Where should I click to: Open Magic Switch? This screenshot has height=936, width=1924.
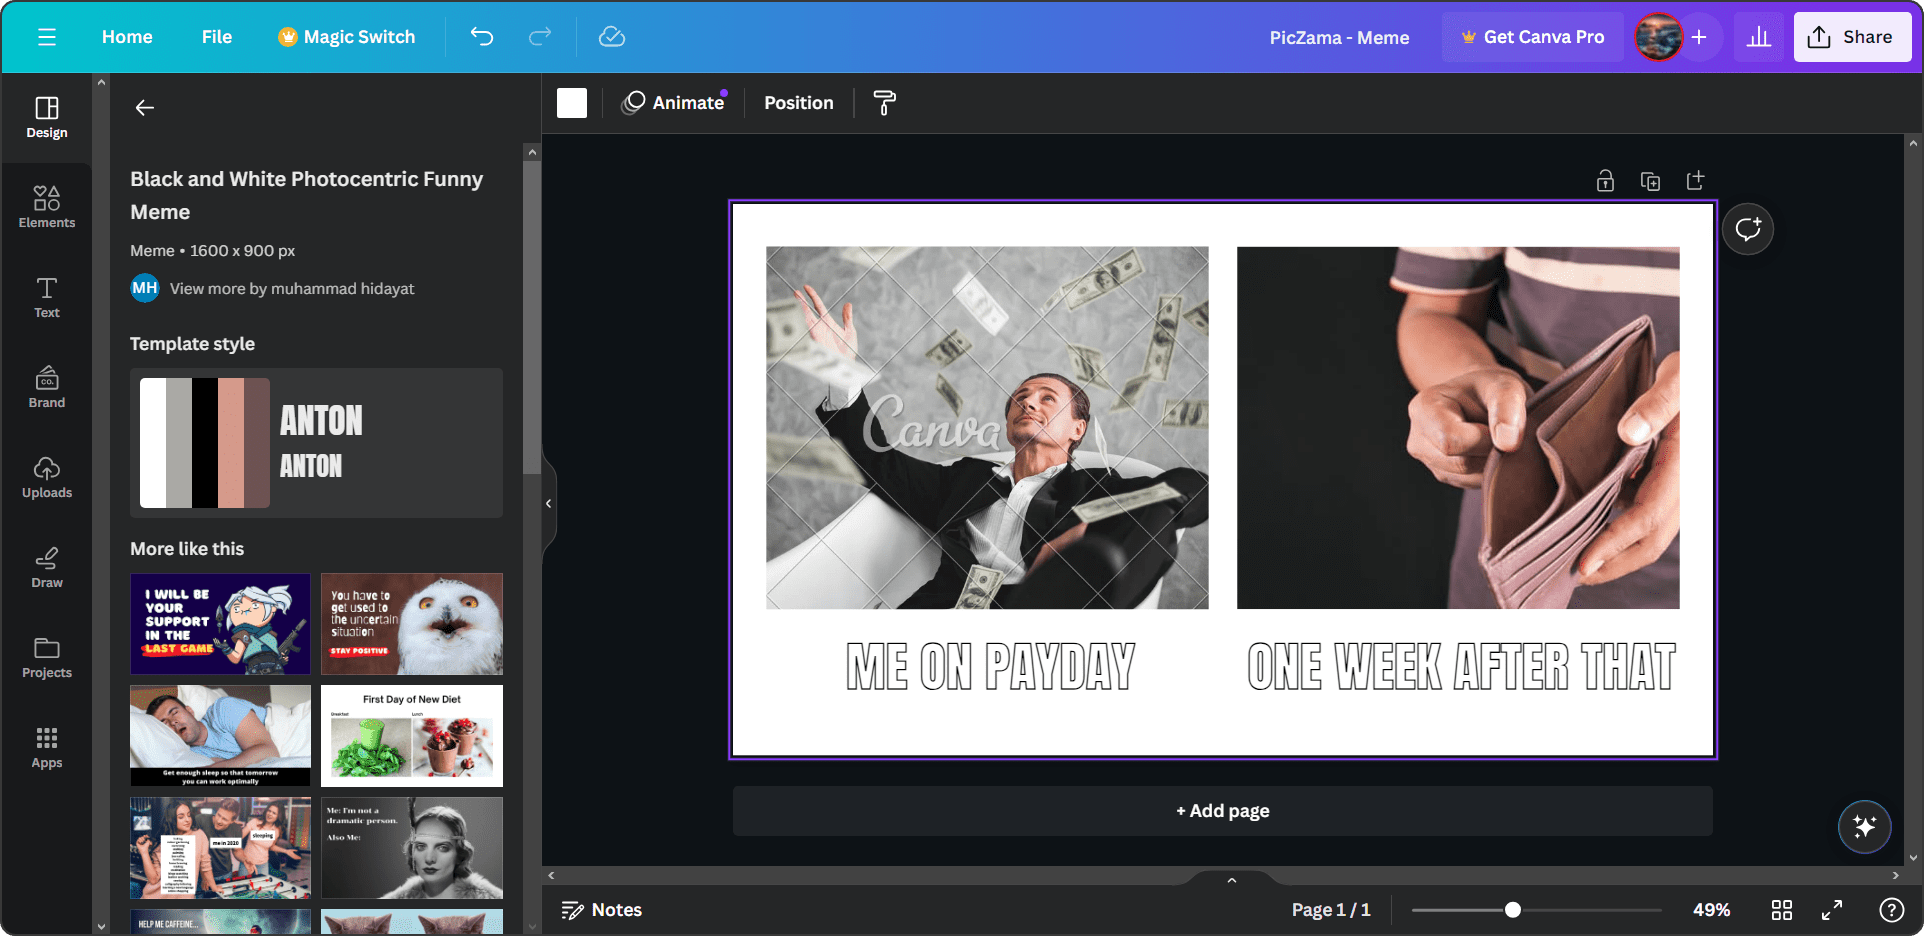coord(346,36)
